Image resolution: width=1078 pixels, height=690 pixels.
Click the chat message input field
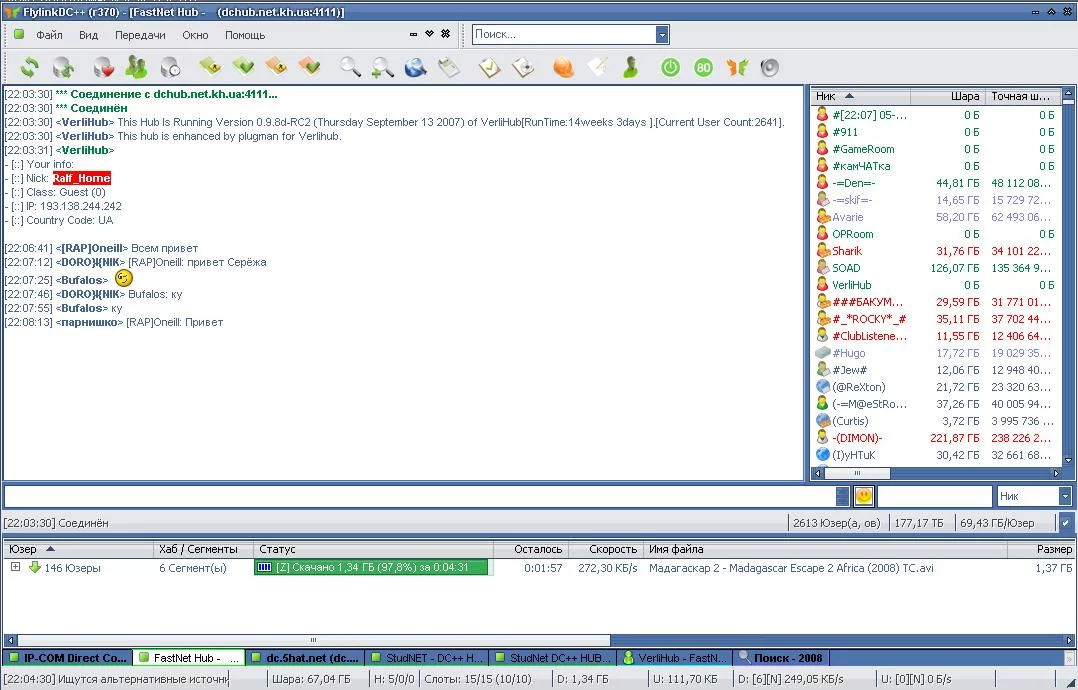tap(418, 496)
